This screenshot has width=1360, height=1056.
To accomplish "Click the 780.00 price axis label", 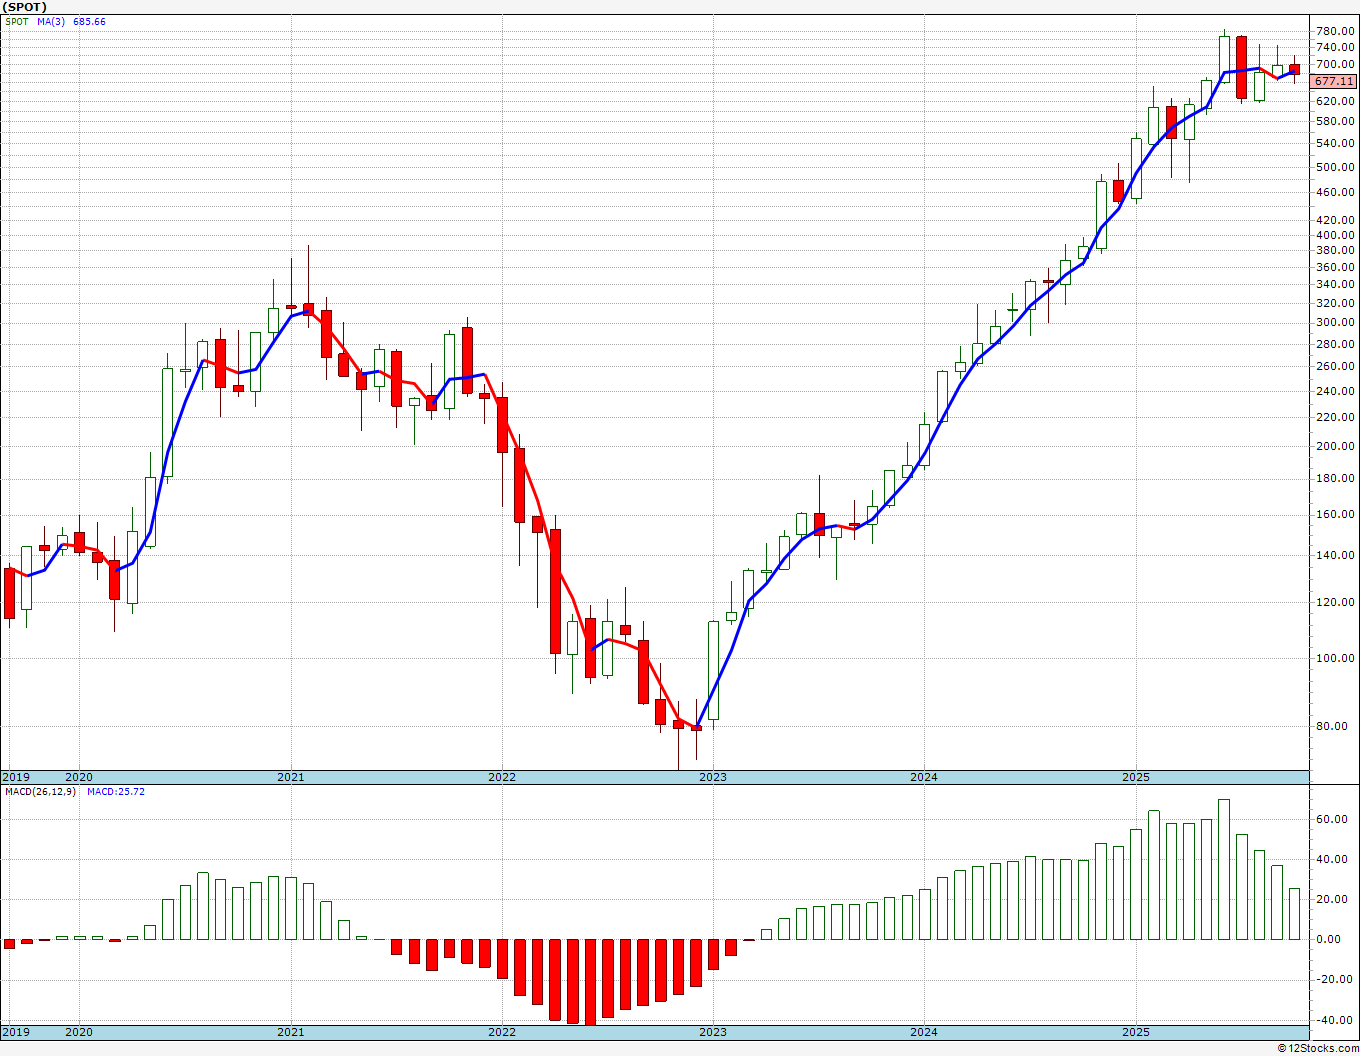I will (x=1335, y=30).
